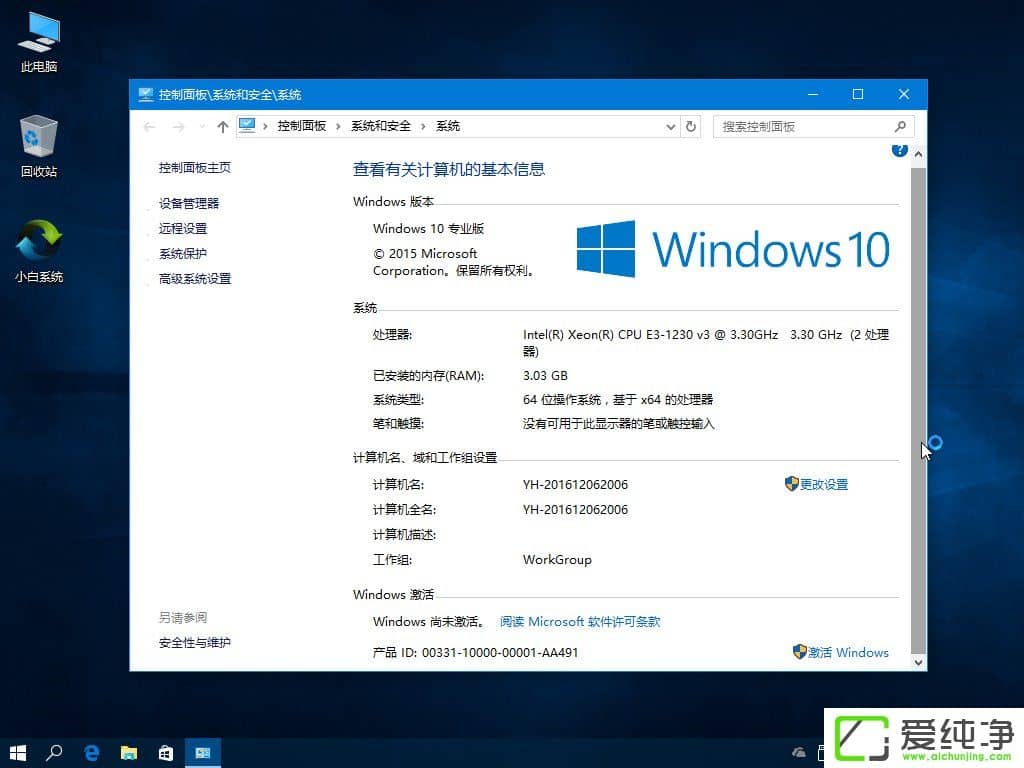Click the refresh icon in the address bar
This screenshot has width=1024, height=768.
click(691, 126)
